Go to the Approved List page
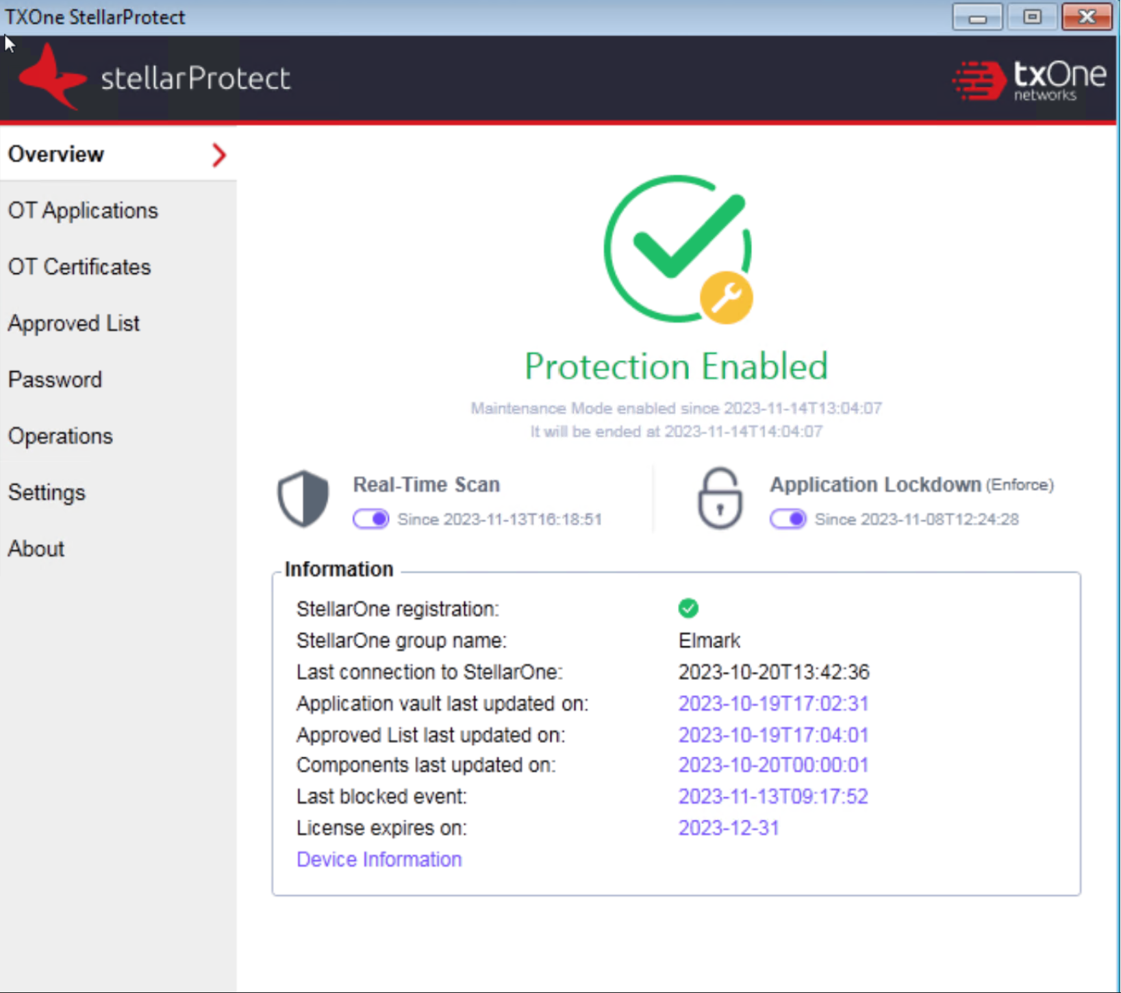Screen dimensions: 1121x993 point(74,324)
